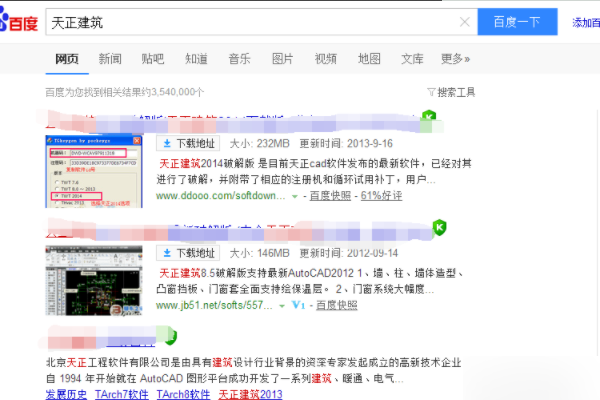This screenshot has width=600, height=400.
Task: Open the 添加百 link at top right
Action: click(586, 23)
